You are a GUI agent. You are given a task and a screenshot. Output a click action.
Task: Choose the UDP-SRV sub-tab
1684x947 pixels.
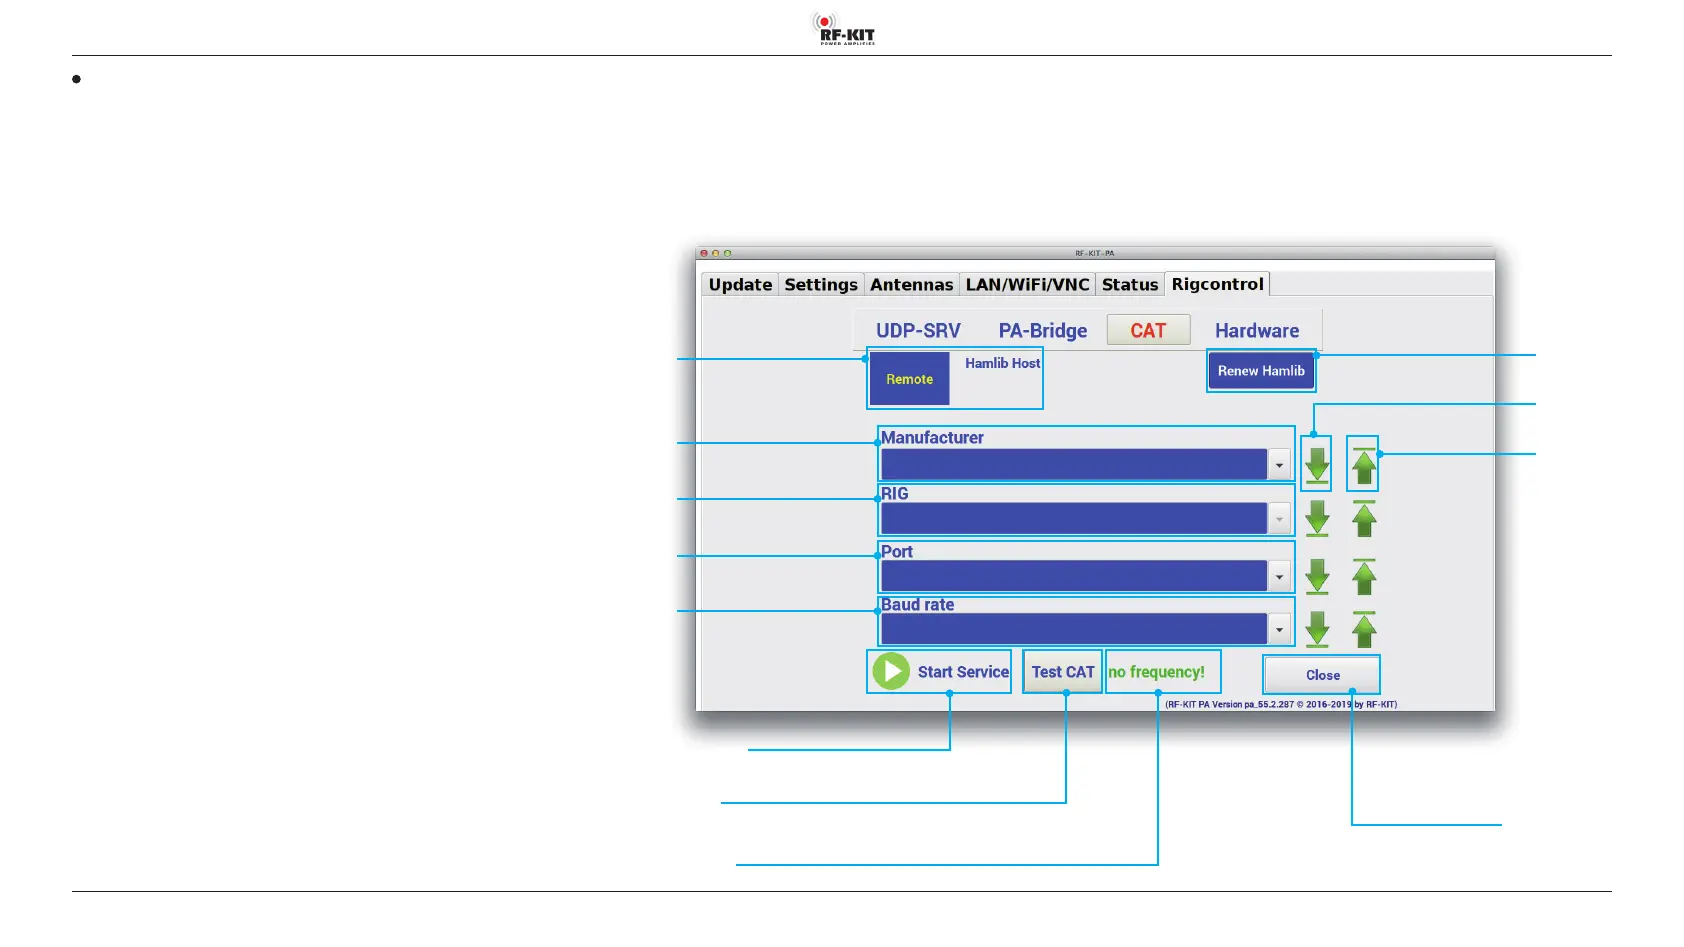point(918,331)
